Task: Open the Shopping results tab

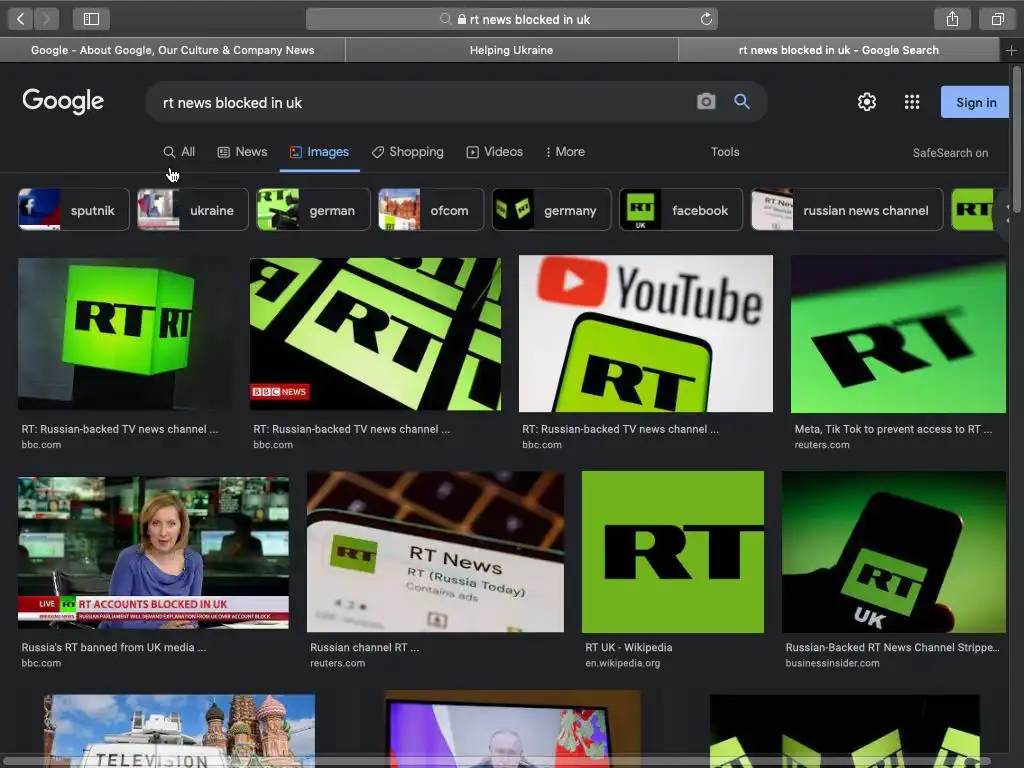Action: coord(408,152)
